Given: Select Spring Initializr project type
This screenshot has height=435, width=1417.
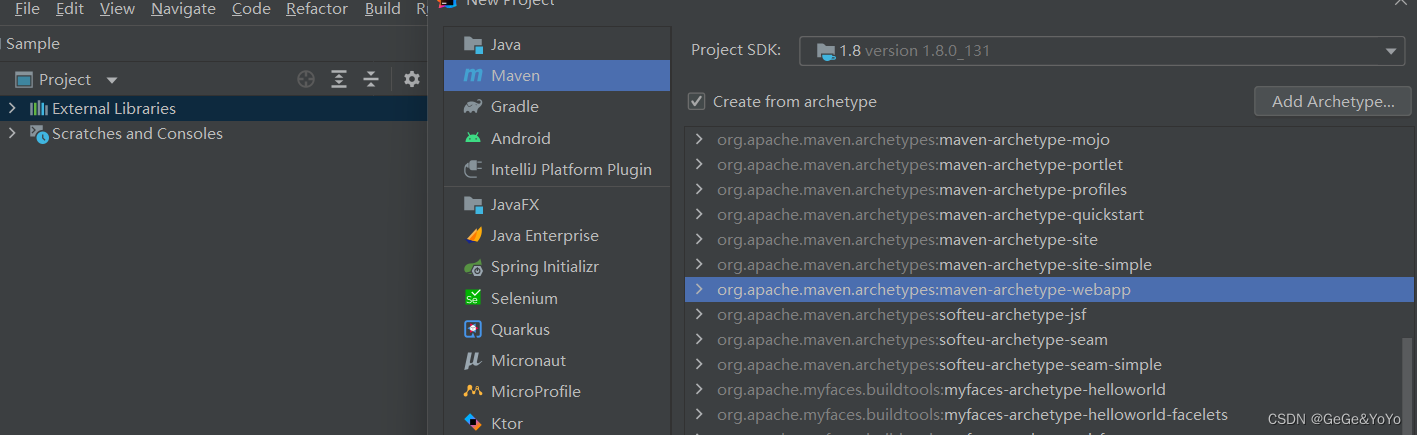Looking at the screenshot, I should (557, 267).
